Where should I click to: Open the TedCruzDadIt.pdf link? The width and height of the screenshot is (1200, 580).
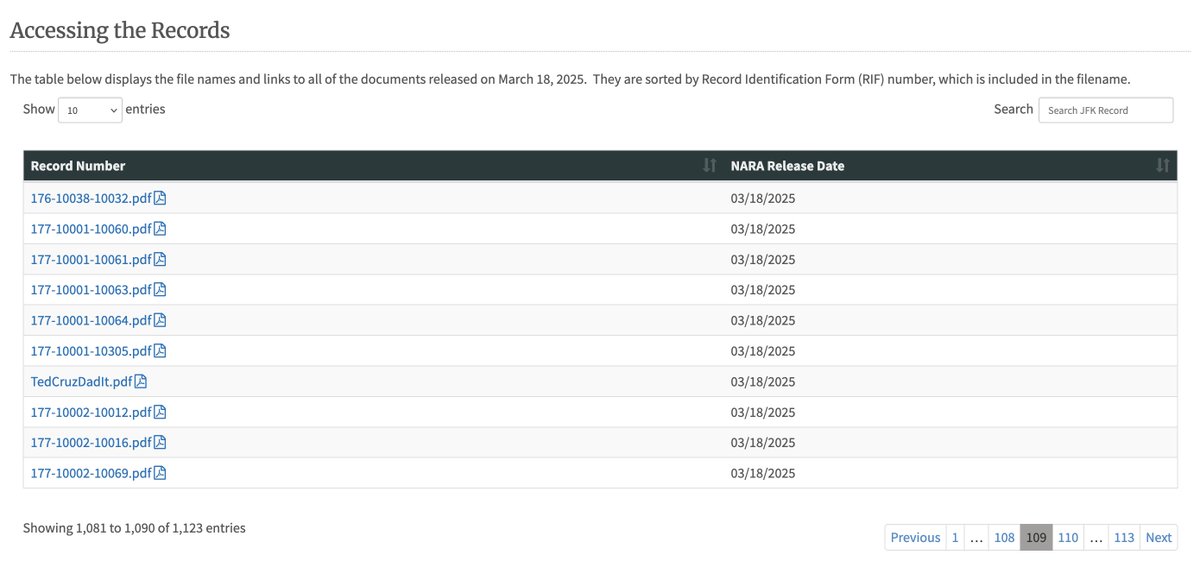tap(82, 381)
